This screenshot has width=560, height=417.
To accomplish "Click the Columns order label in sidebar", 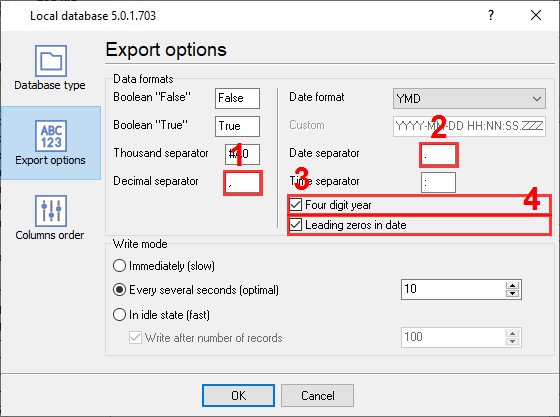I will click(50, 235).
